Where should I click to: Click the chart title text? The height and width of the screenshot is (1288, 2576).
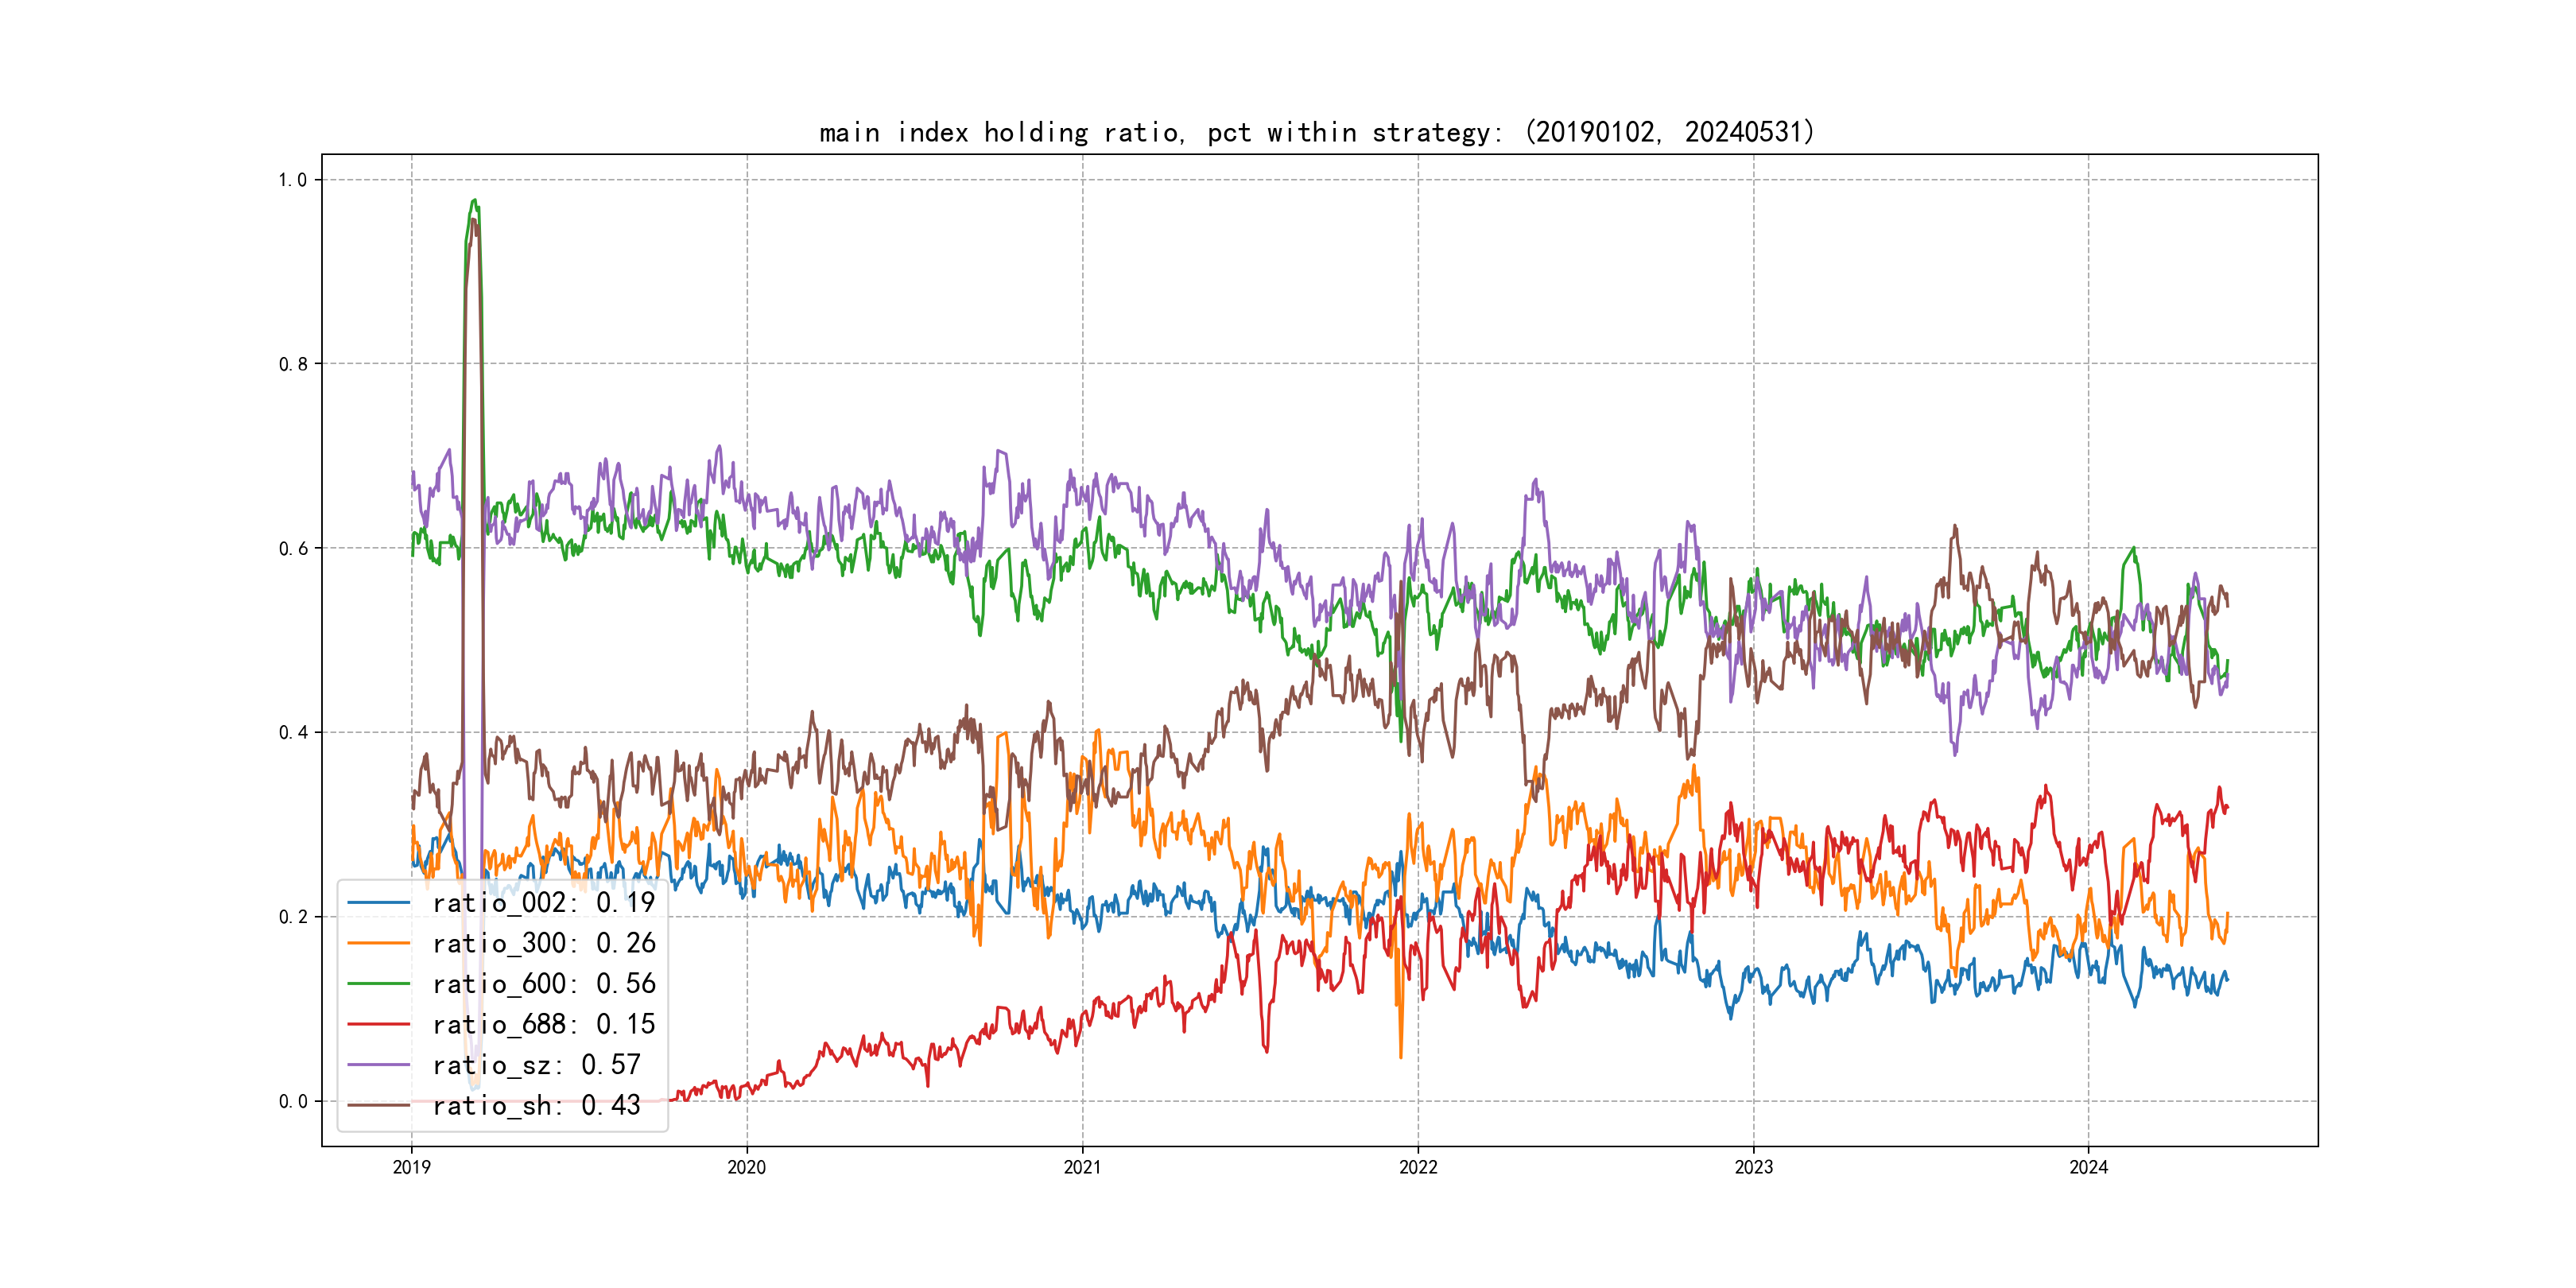point(1317,132)
